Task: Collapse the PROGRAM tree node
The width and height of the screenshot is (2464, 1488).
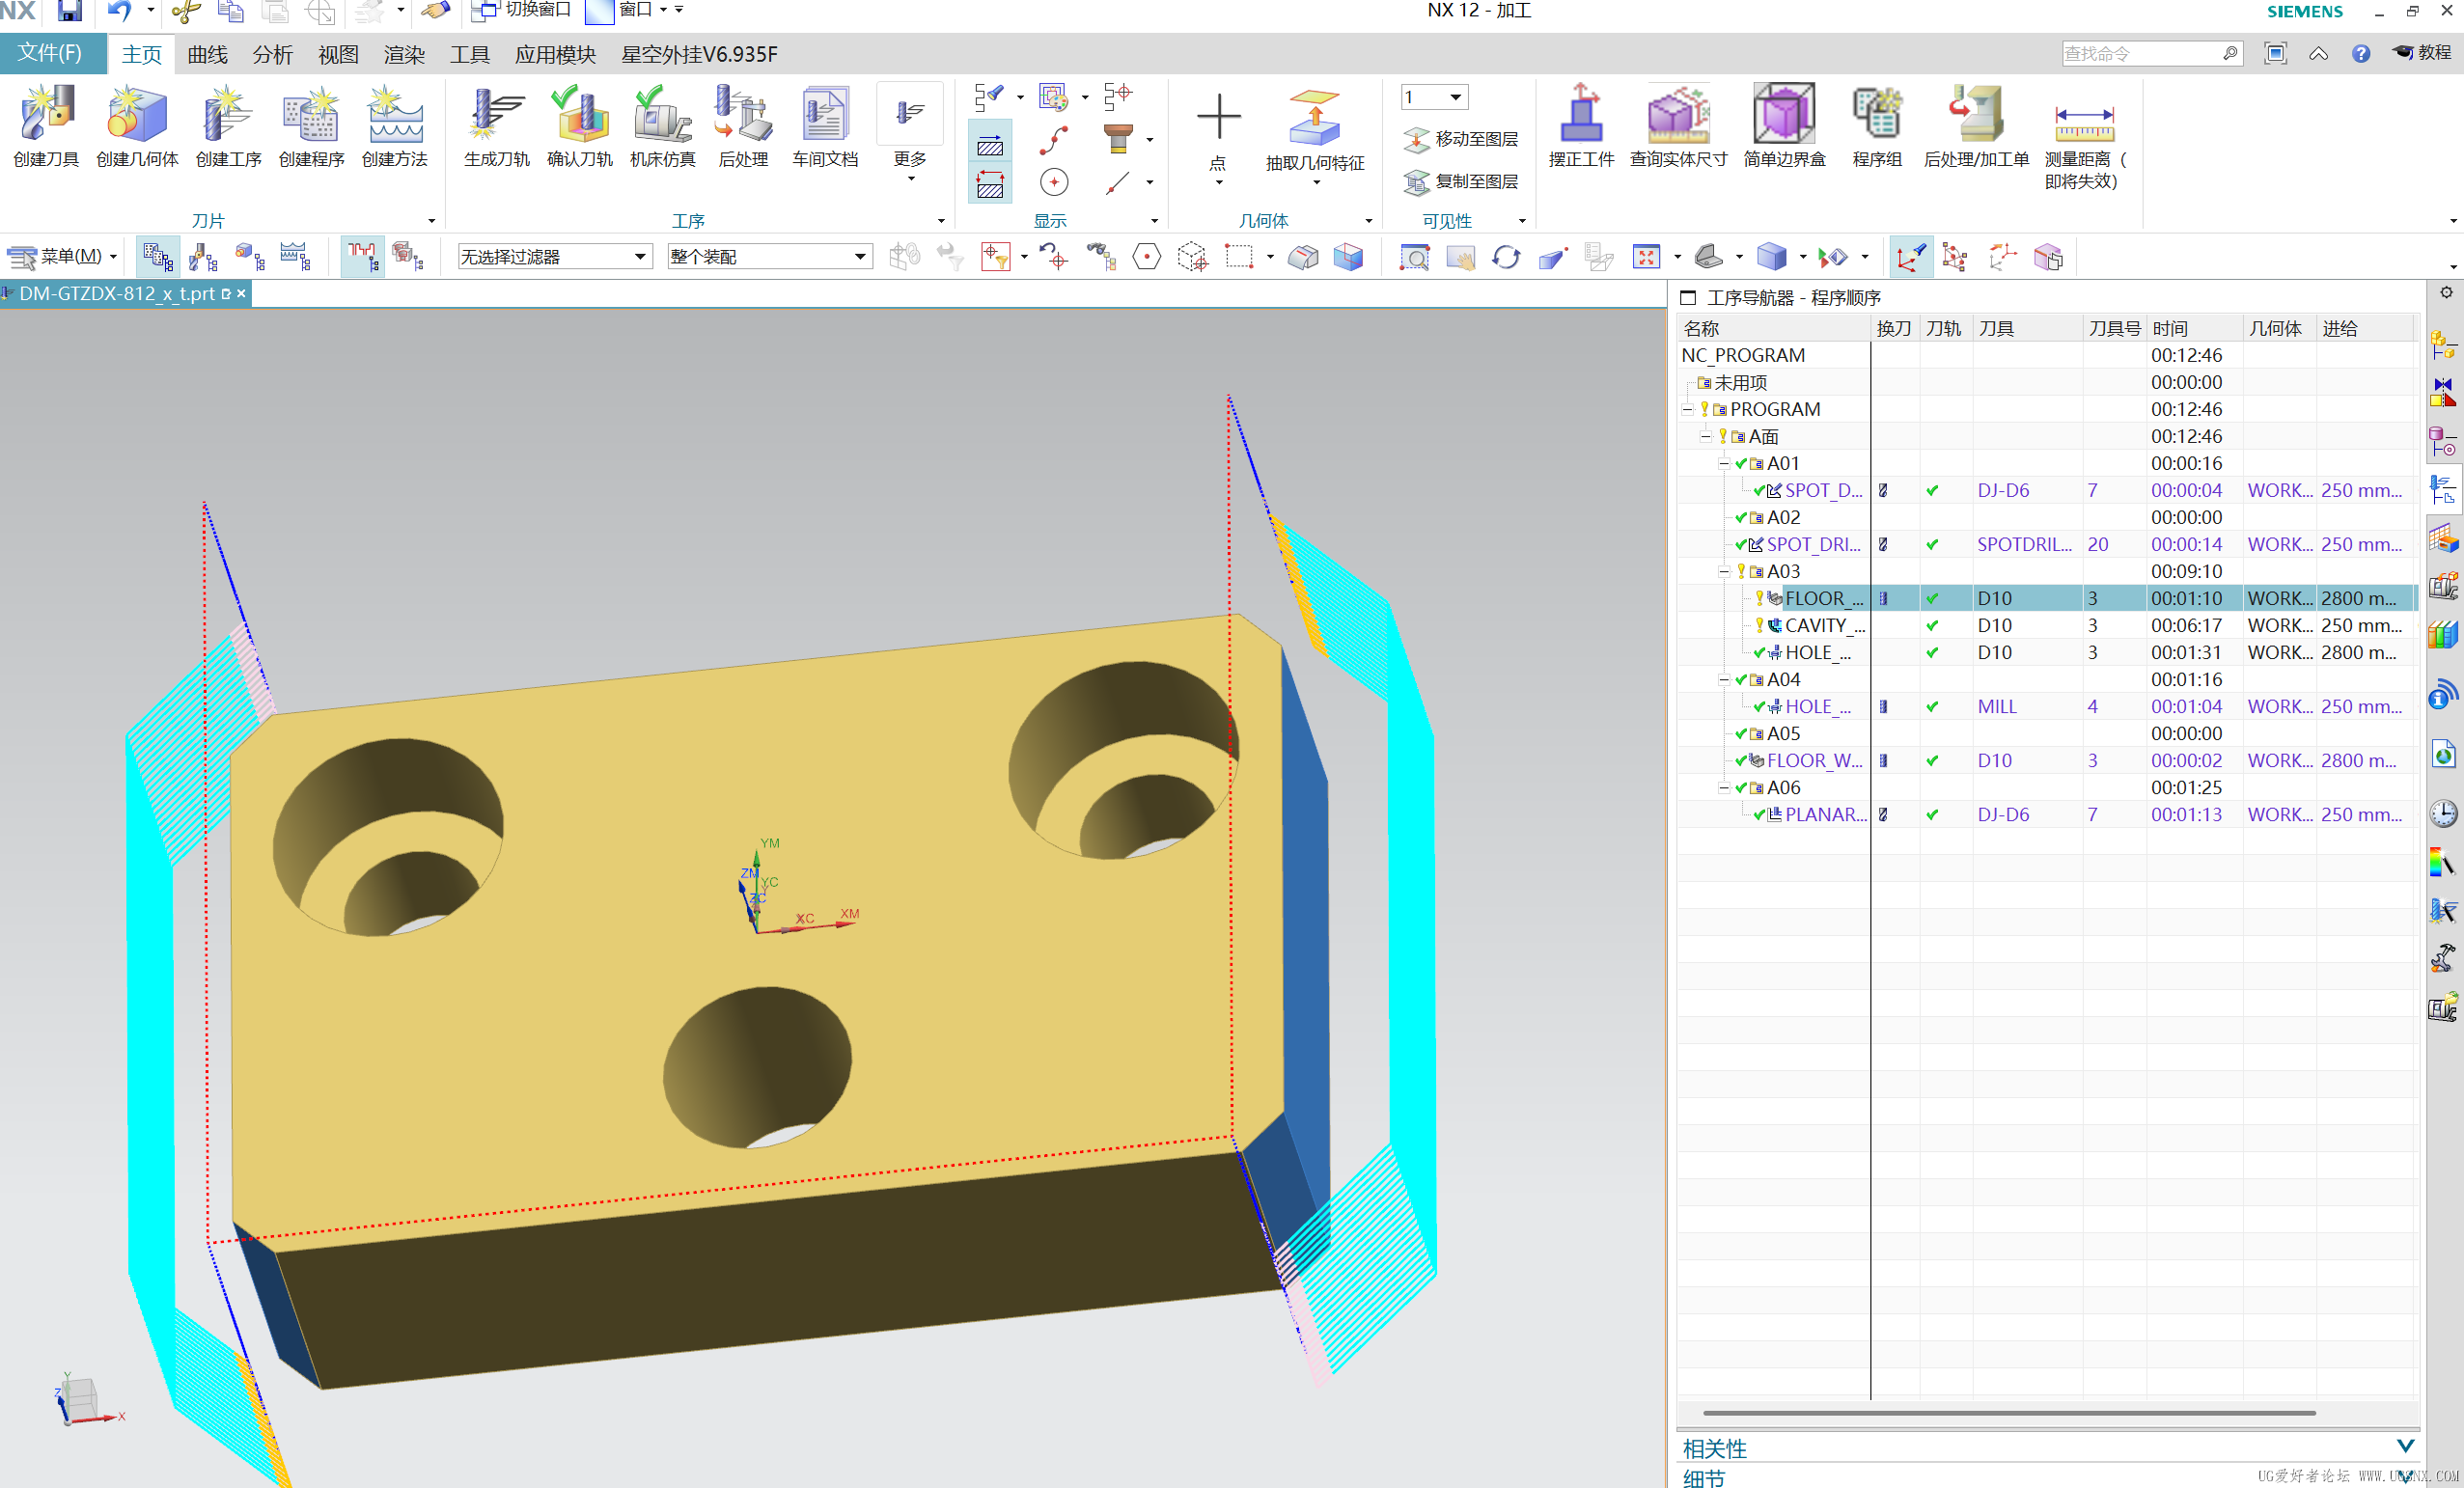Action: [x=1688, y=410]
